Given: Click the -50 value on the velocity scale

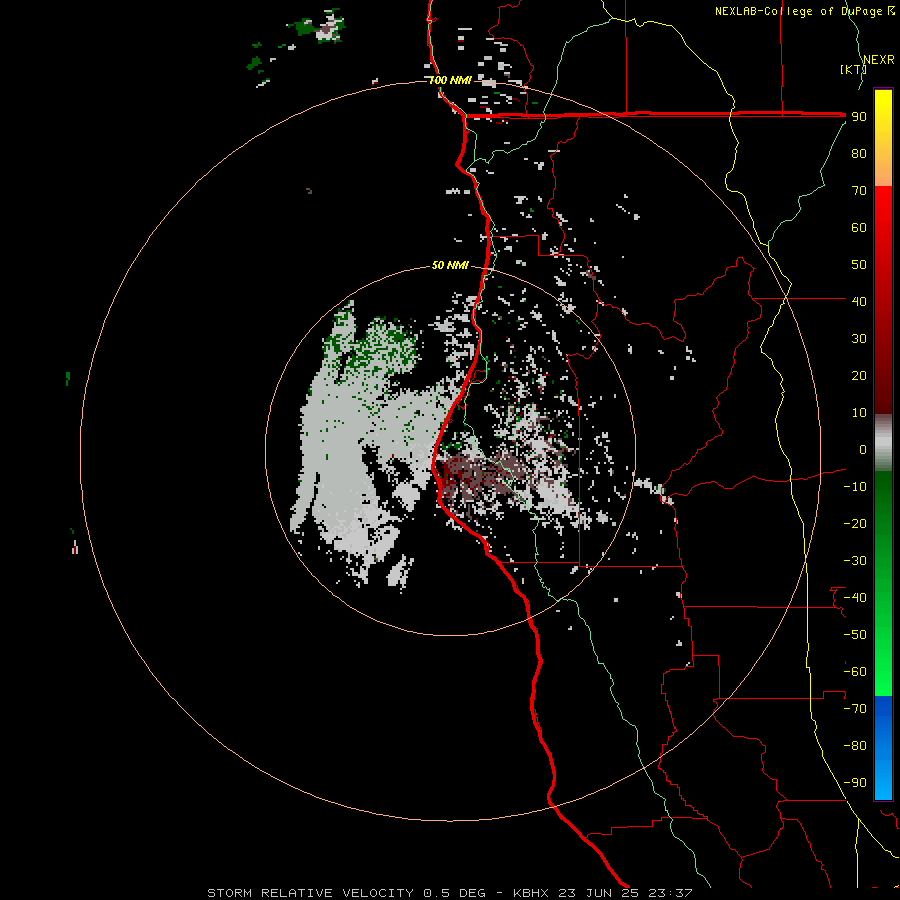Looking at the screenshot, I should point(855,634).
